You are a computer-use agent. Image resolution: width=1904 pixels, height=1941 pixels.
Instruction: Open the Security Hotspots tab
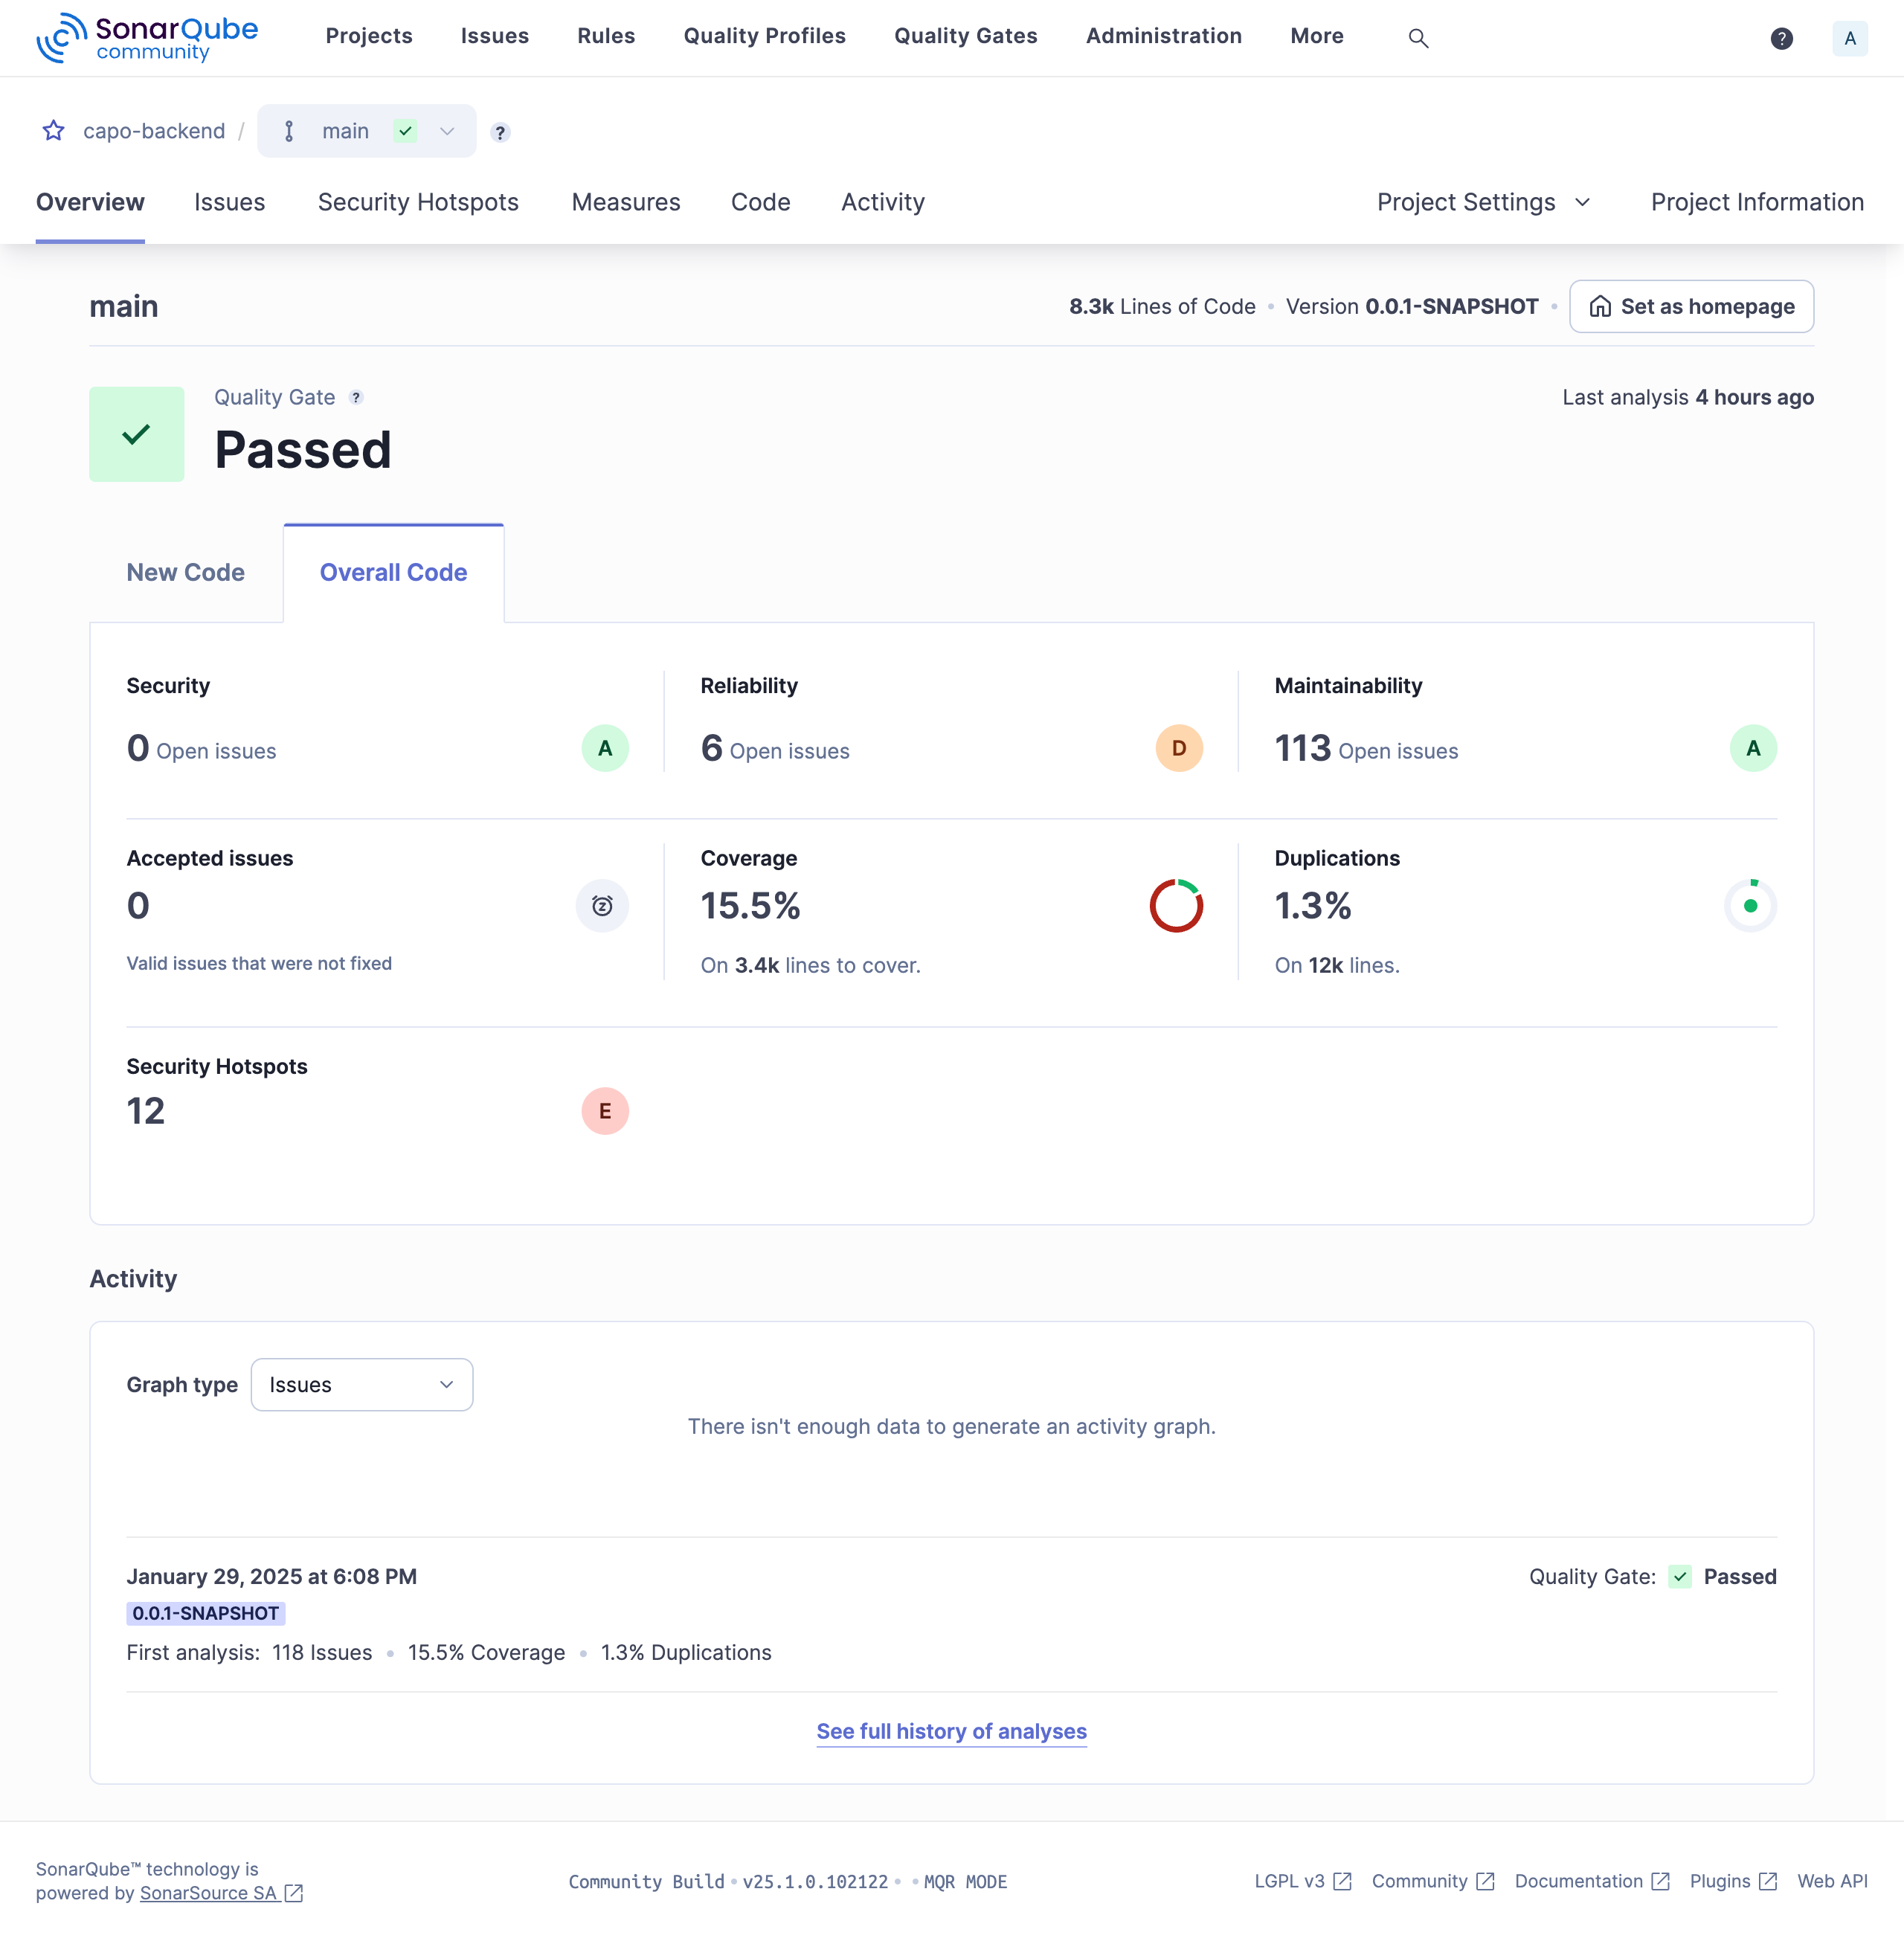click(418, 202)
